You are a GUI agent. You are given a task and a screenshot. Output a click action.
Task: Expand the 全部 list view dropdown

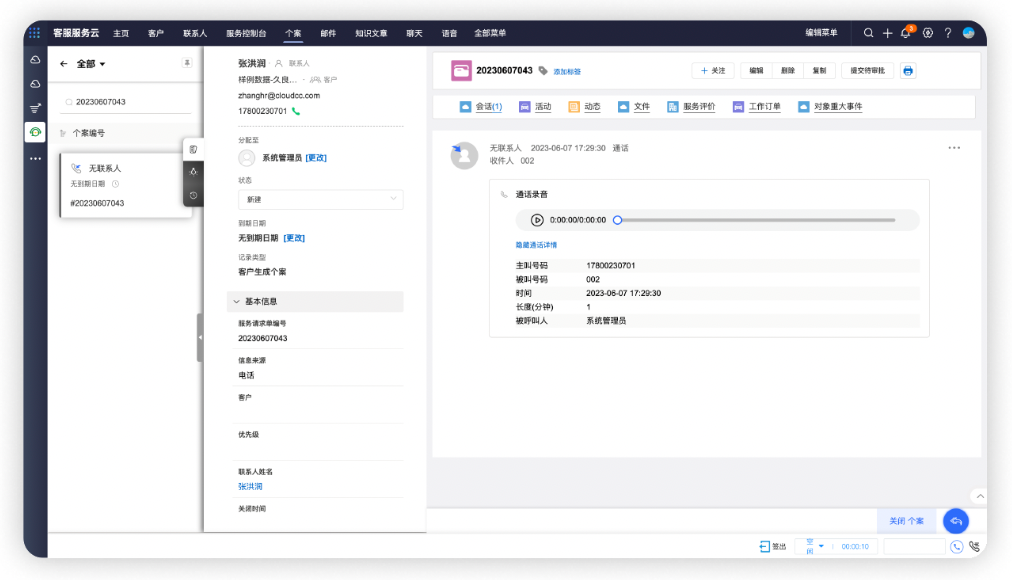click(92, 64)
